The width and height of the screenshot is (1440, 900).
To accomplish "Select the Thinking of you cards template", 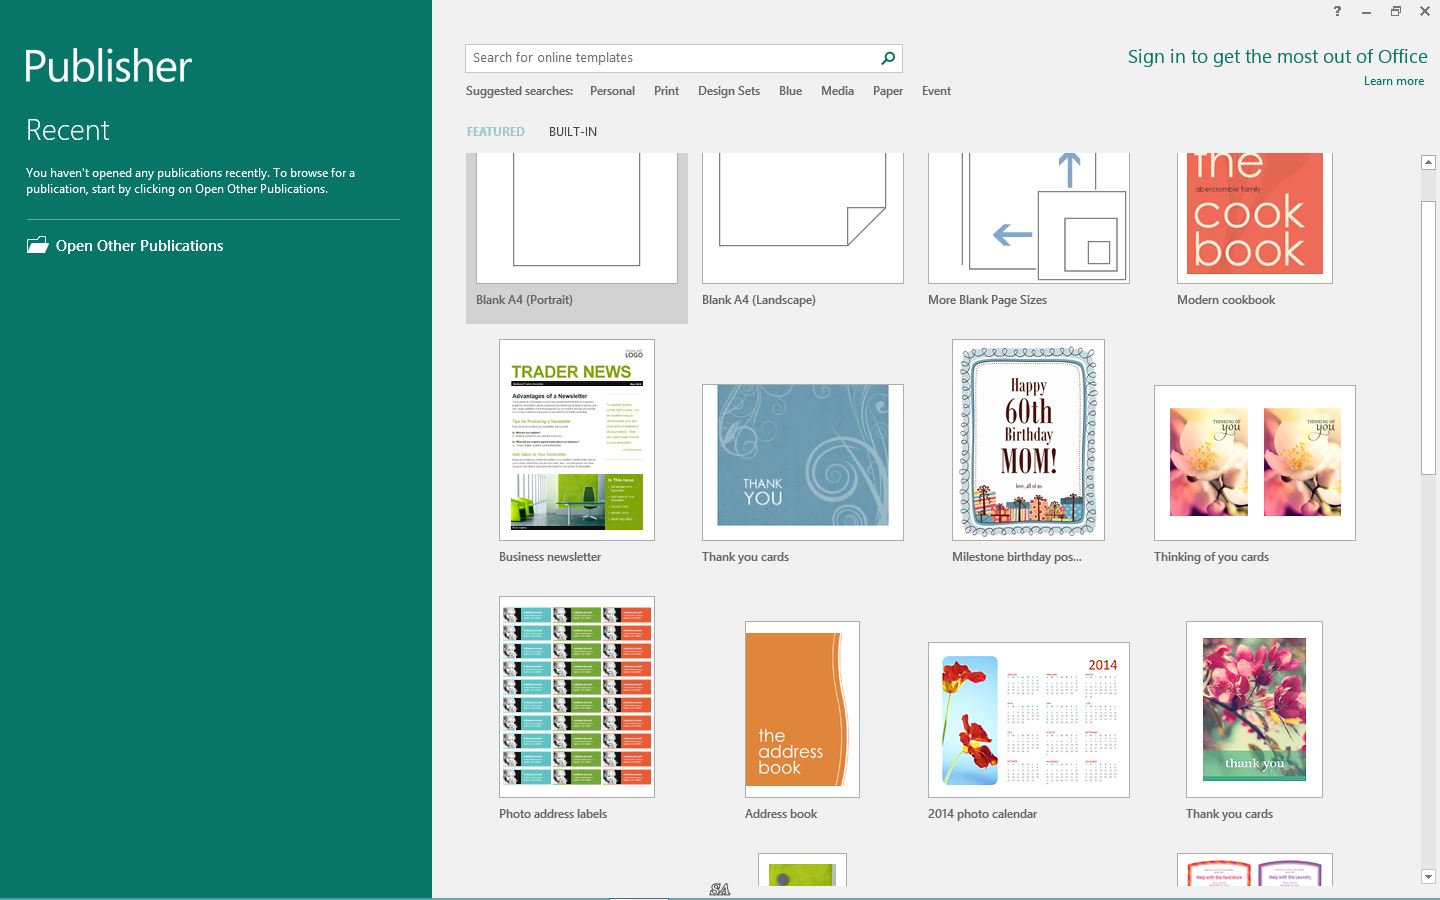I will [1254, 462].
